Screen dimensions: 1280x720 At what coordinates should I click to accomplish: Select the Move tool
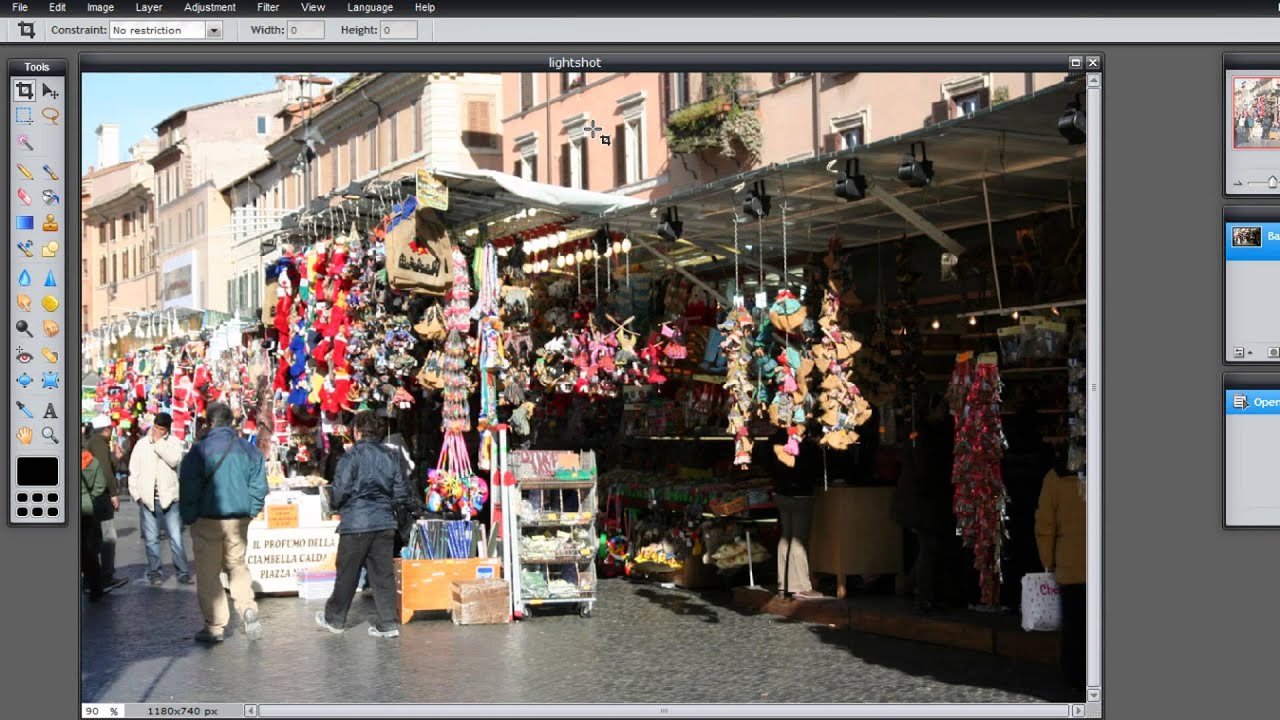pos(50,91)
